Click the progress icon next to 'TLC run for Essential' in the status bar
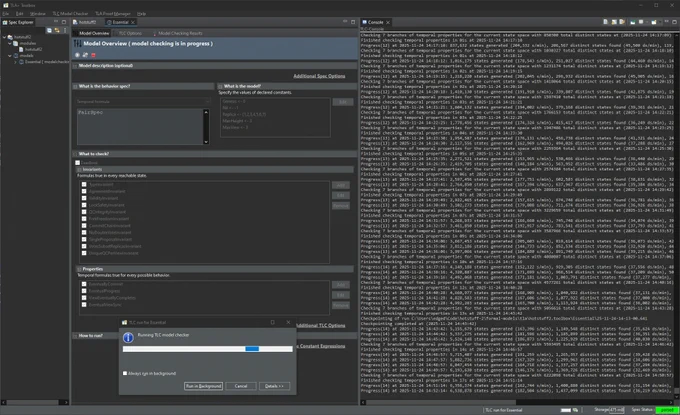Screen dimensions: 680x415 (575, 410)
